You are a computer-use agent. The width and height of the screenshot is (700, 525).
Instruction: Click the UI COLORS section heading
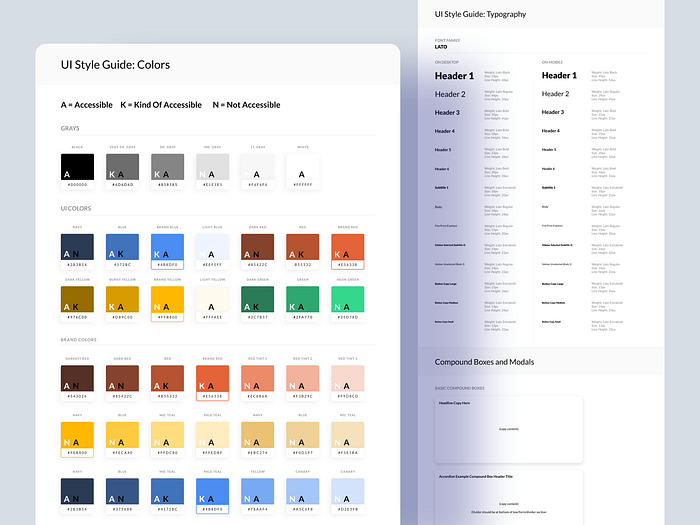click(76, 208)
